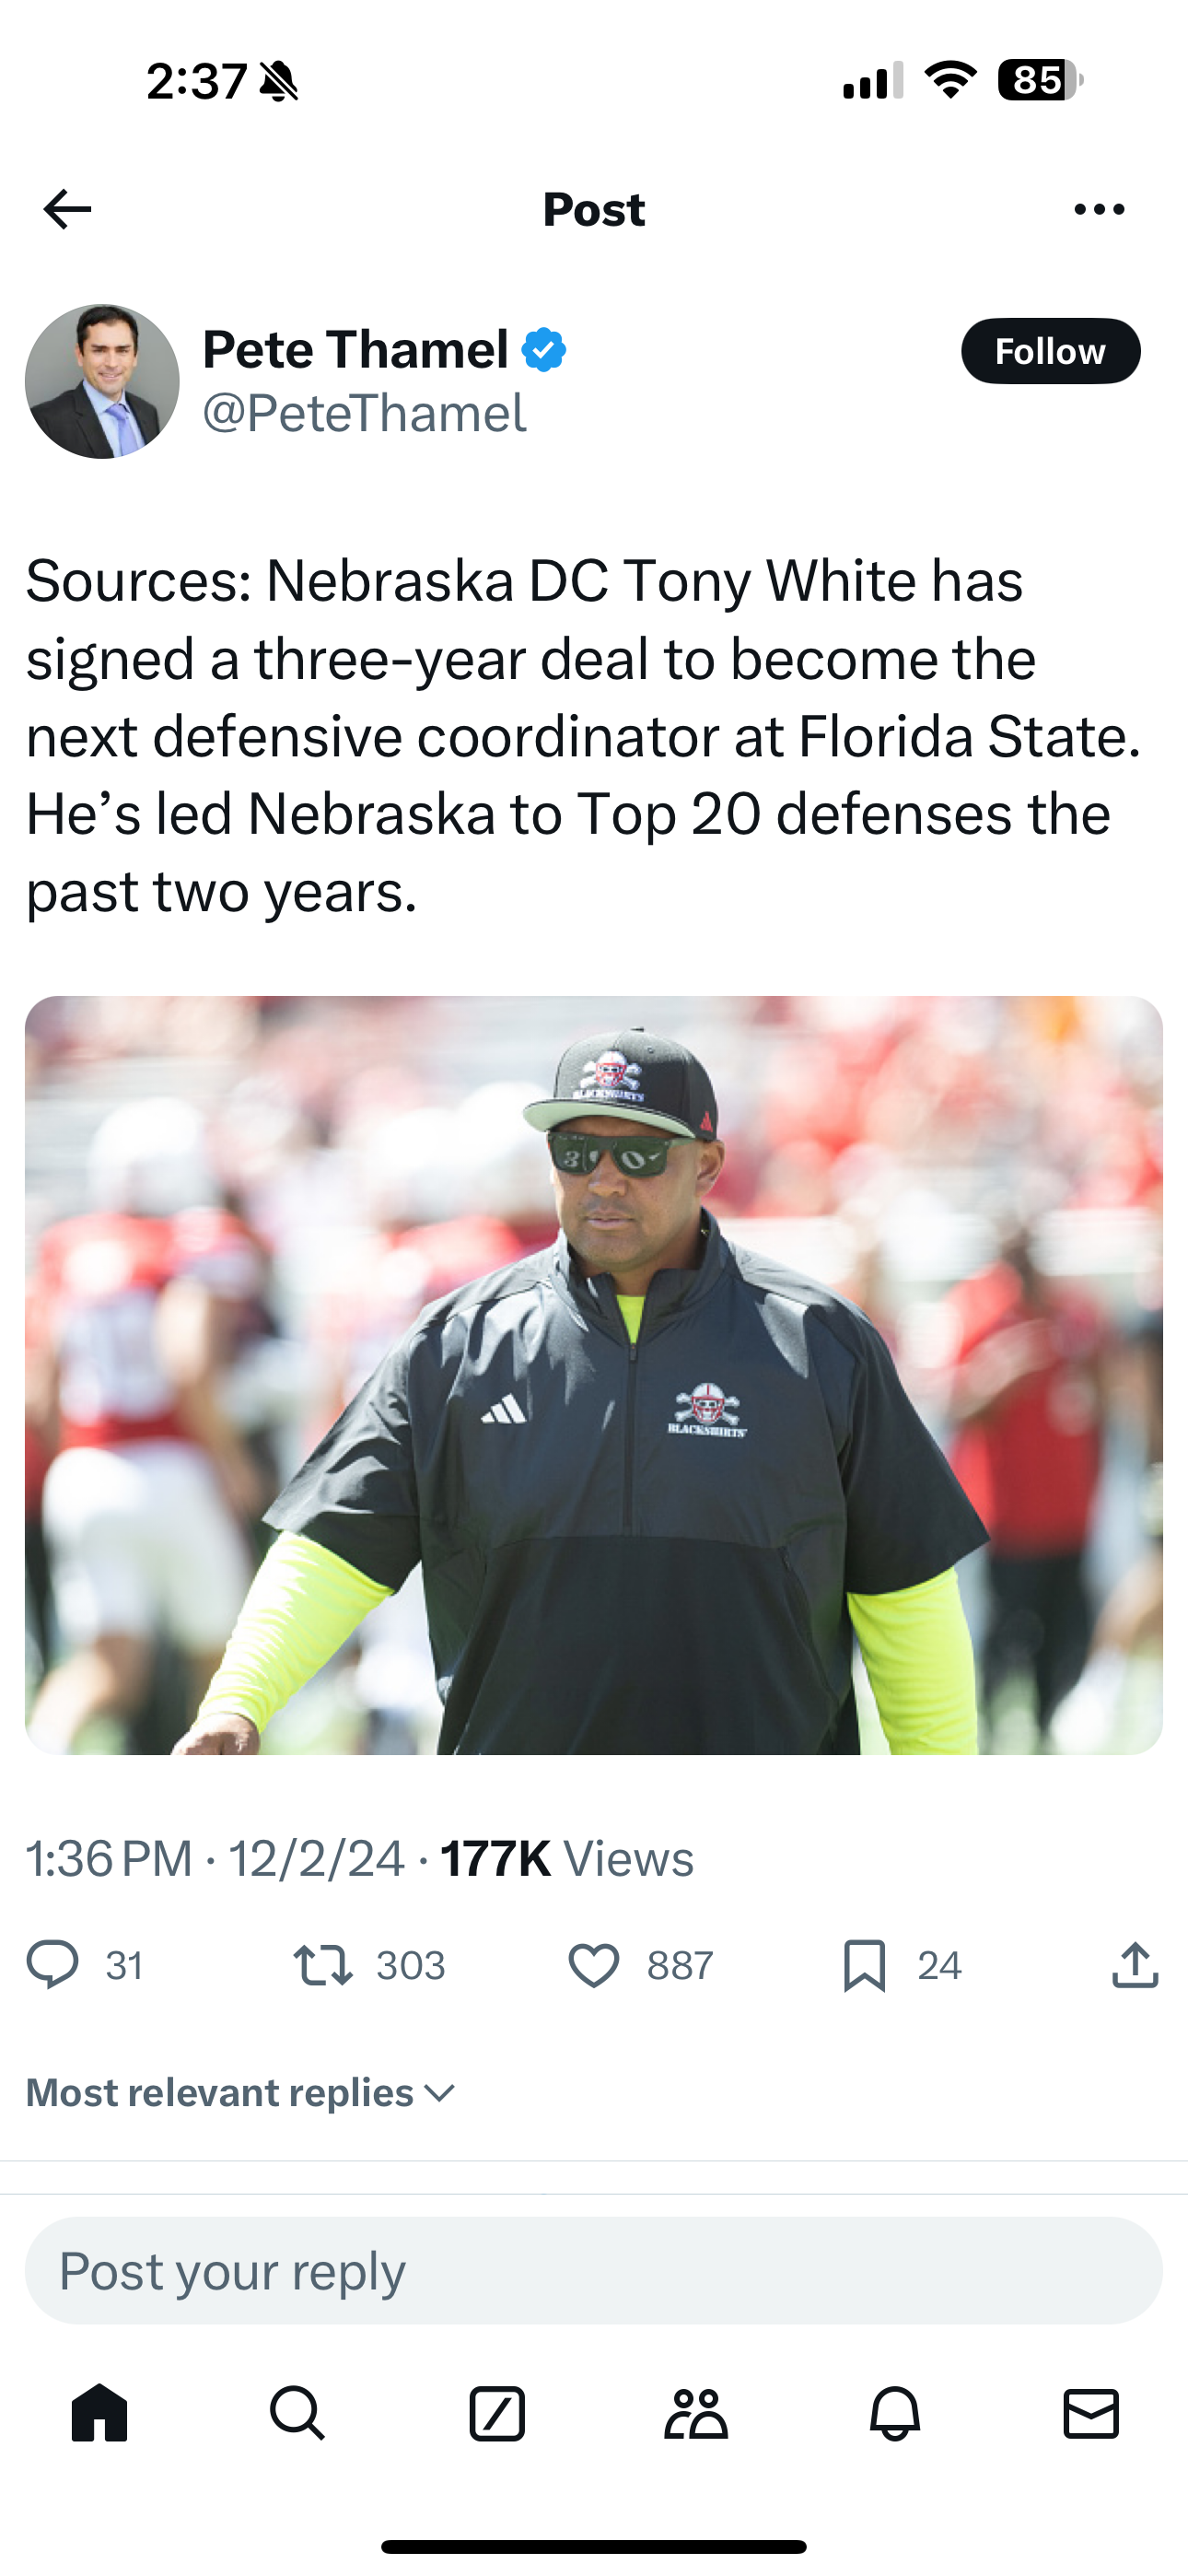Expand Most relevant replies sort dropdown
This screenshot has width=1188, height=2576.
[x=241, y=2092]
